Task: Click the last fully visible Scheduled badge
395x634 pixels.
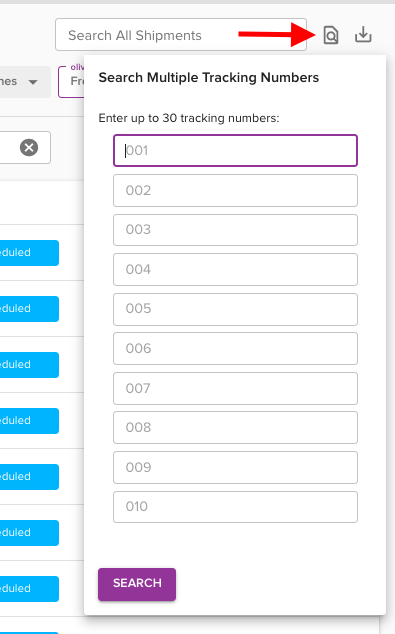Action: 29,589
